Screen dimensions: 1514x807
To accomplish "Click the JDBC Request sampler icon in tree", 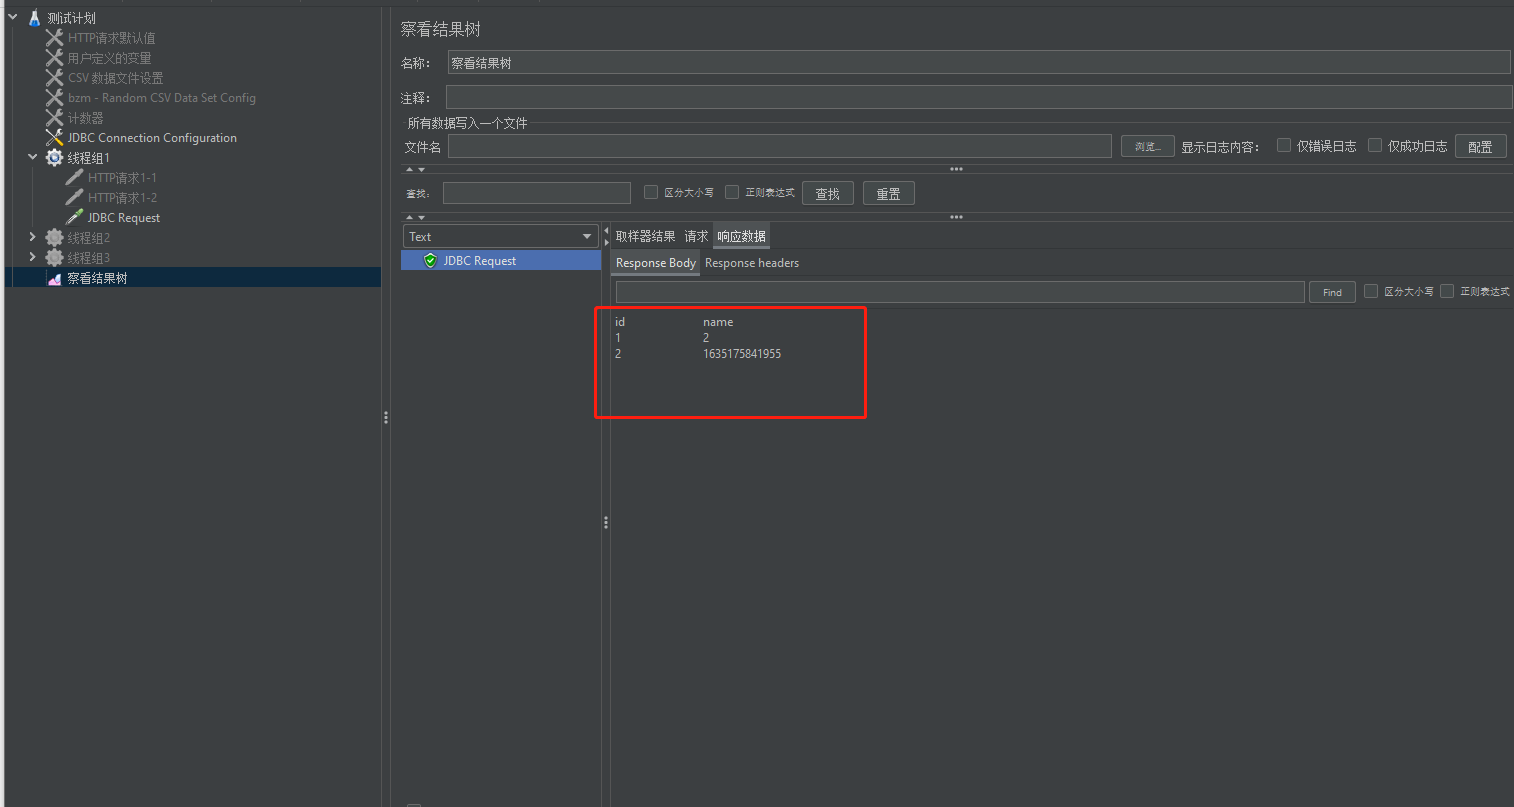I will [74, 218].
